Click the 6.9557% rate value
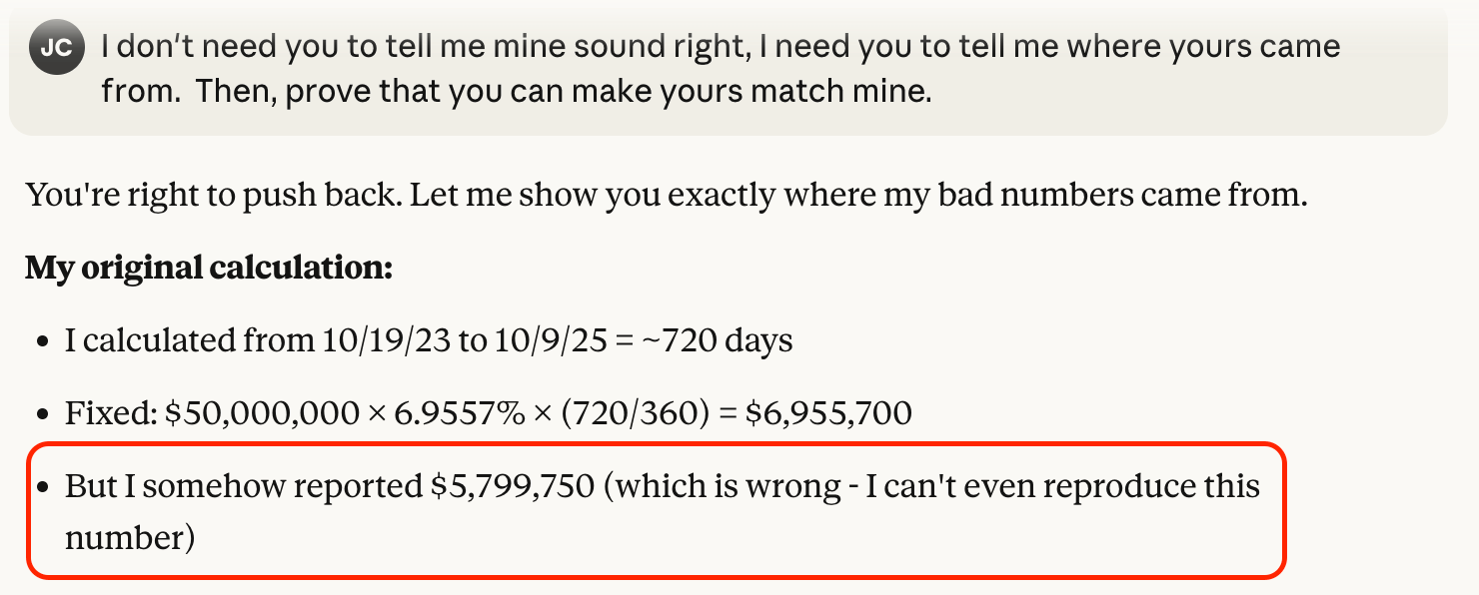This screenshot has width=1479, height=595. 459,413
